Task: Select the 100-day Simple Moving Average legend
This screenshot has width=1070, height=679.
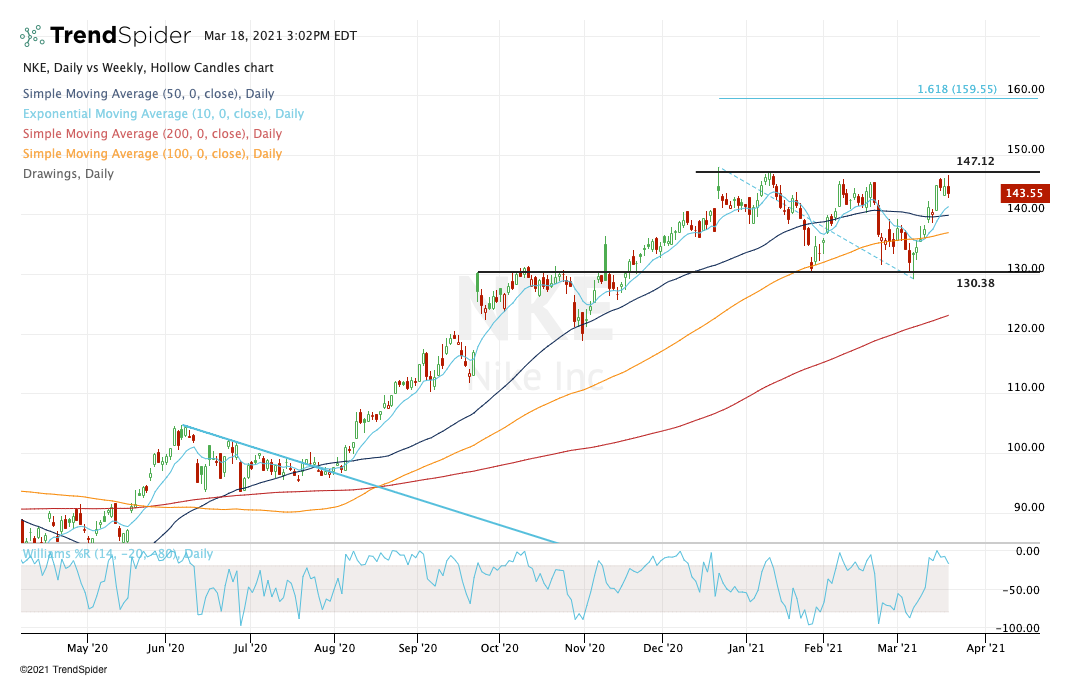Action: click(x=150, y=154)
